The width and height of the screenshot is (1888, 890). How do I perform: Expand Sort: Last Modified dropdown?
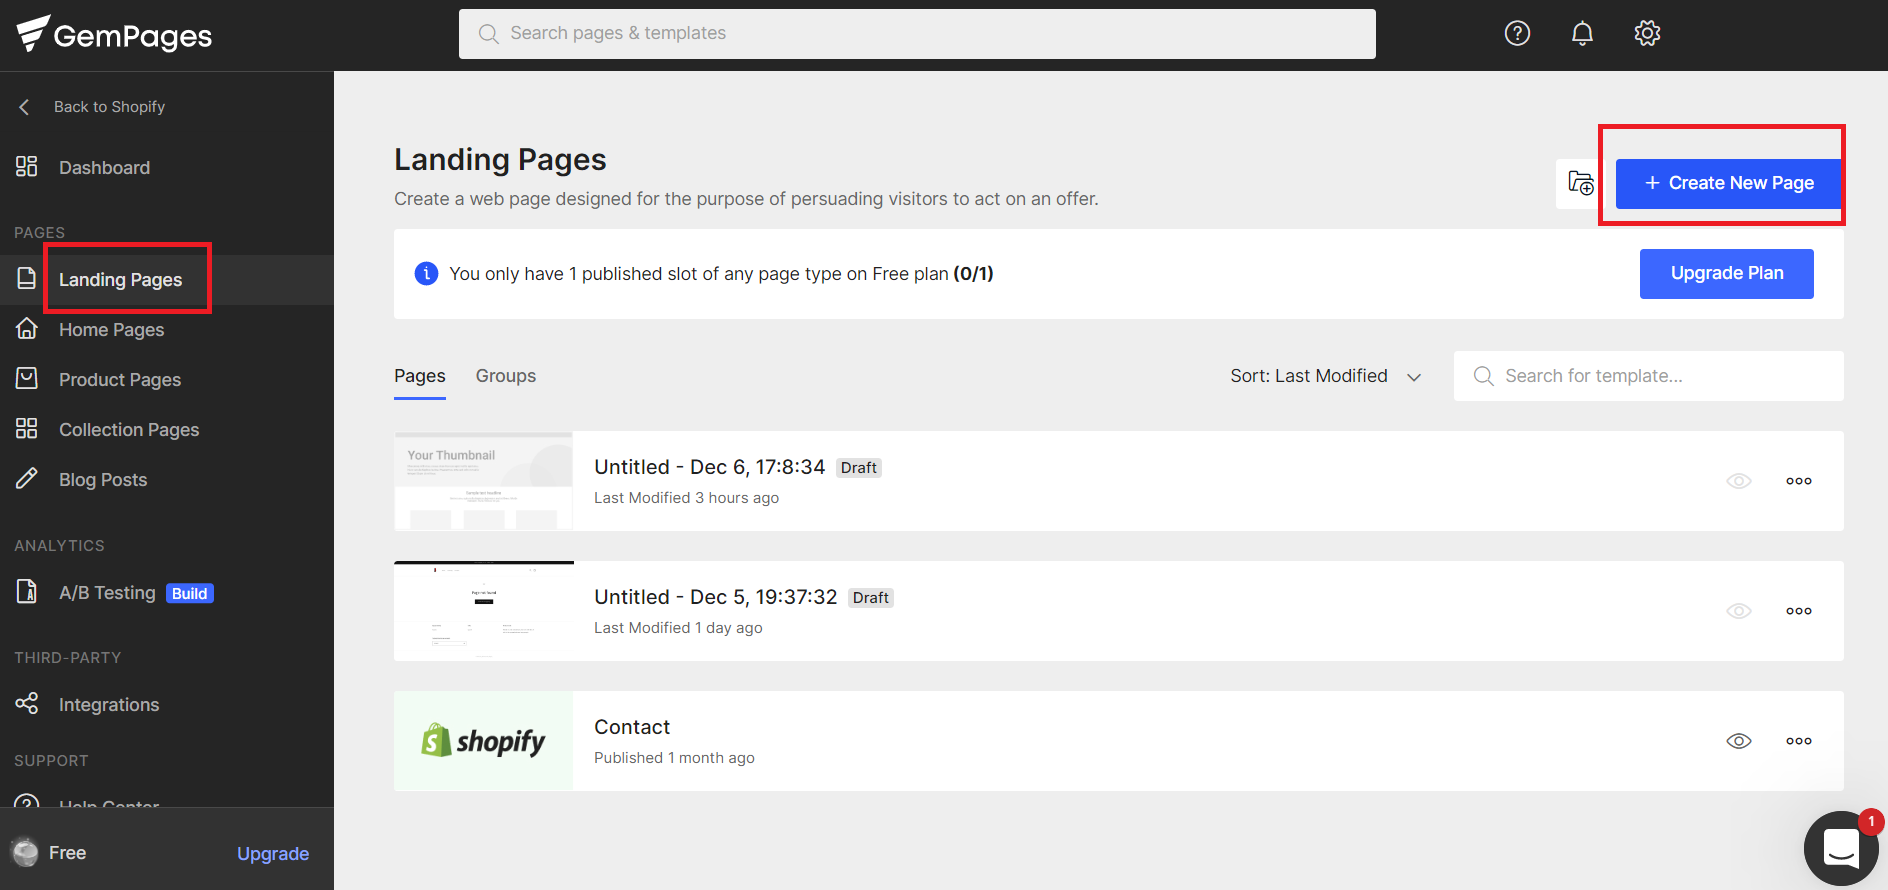point(1326,376)
